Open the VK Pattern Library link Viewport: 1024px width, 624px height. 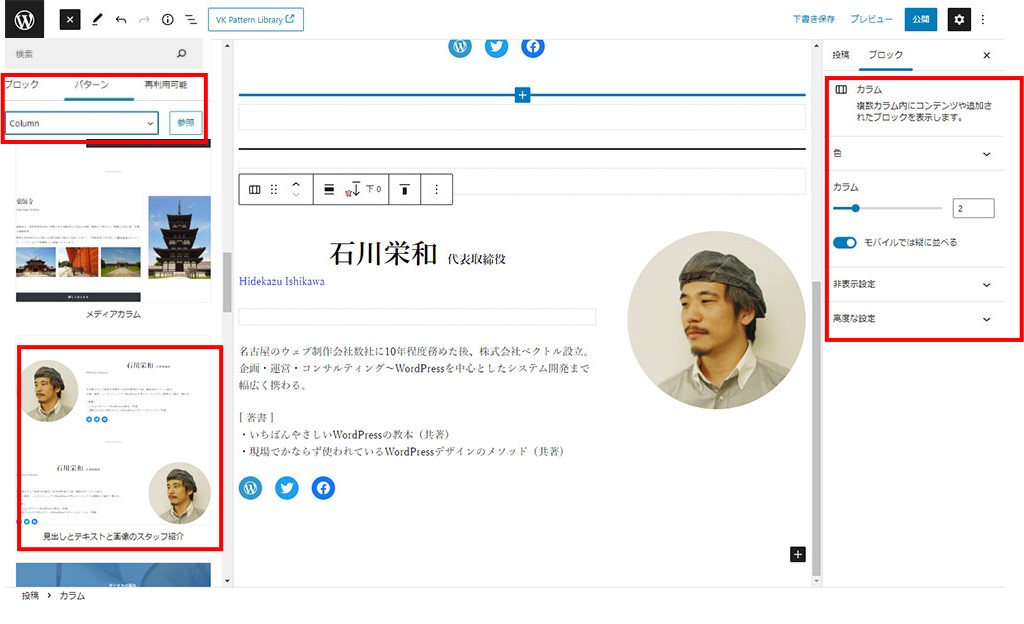(256, 19)
